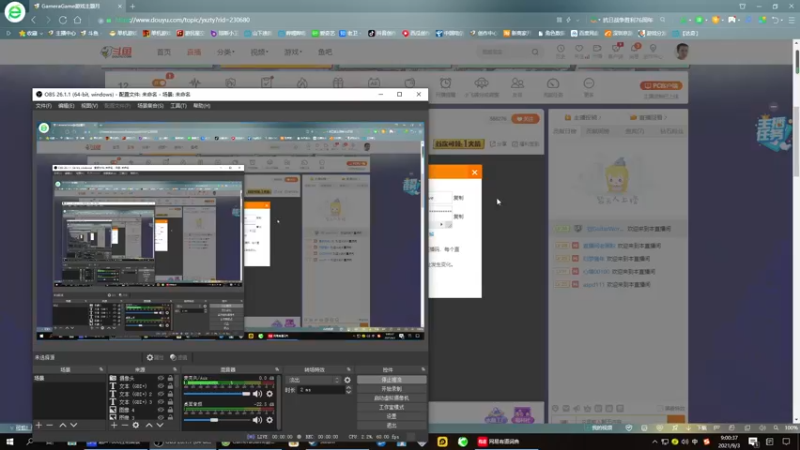Show hidden system tray icons chevron
This screenshot has width=800, height=450.
click(x=655, y=442)
